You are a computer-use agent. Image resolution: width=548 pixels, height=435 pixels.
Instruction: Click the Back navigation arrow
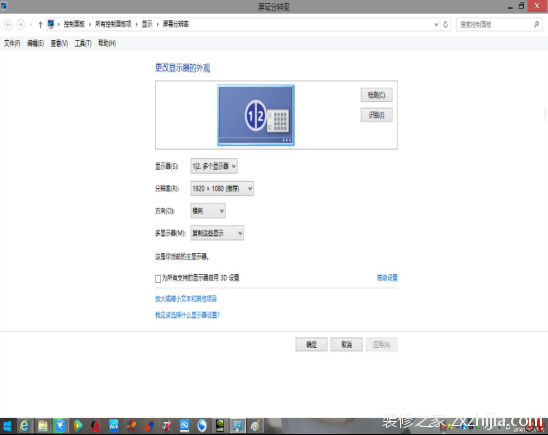[x=8, y=24]
